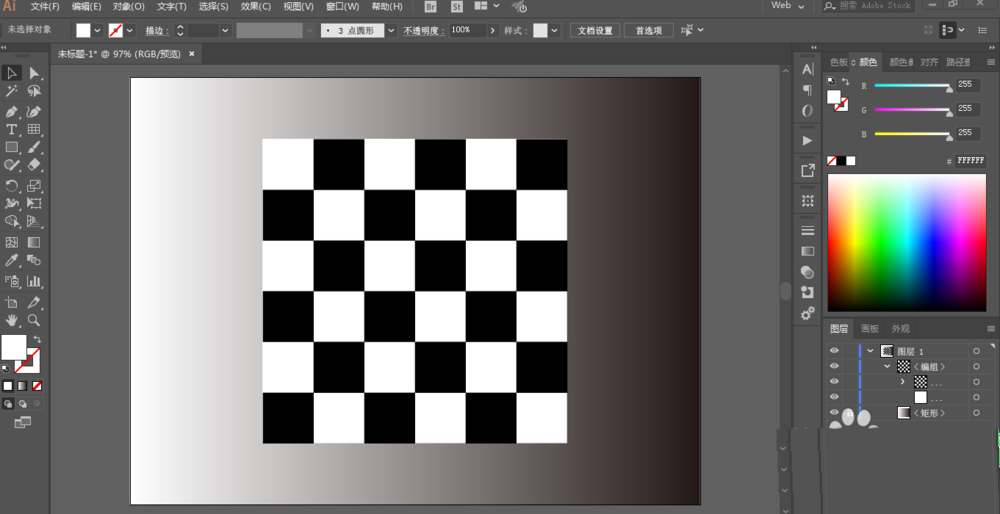Select the Free Transform tool
The width and height of the screenshot is (1000, 514).
pos(34,203)
